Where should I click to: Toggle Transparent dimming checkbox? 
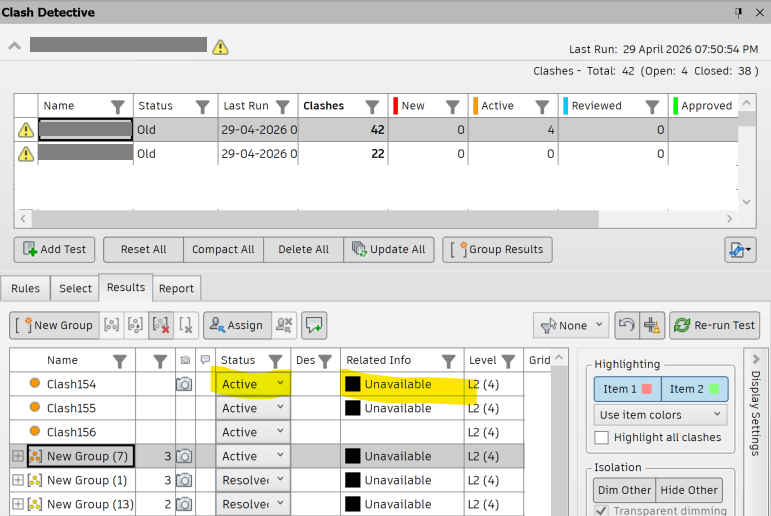tap(601, 510)
